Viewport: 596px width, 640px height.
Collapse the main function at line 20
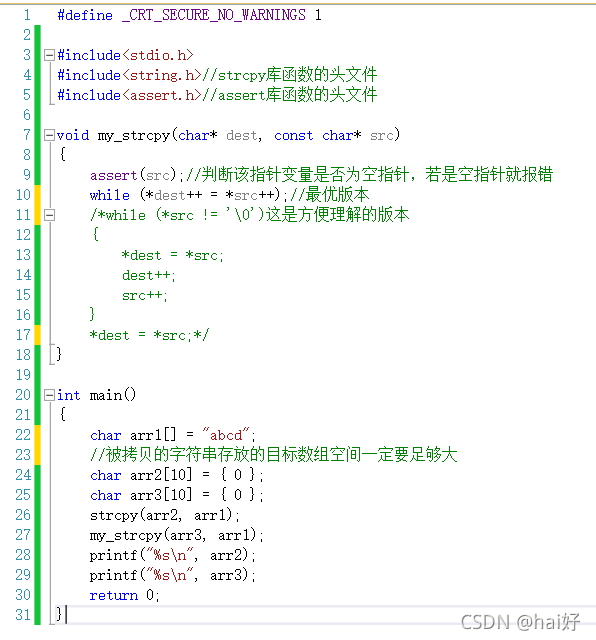[49, 395]
